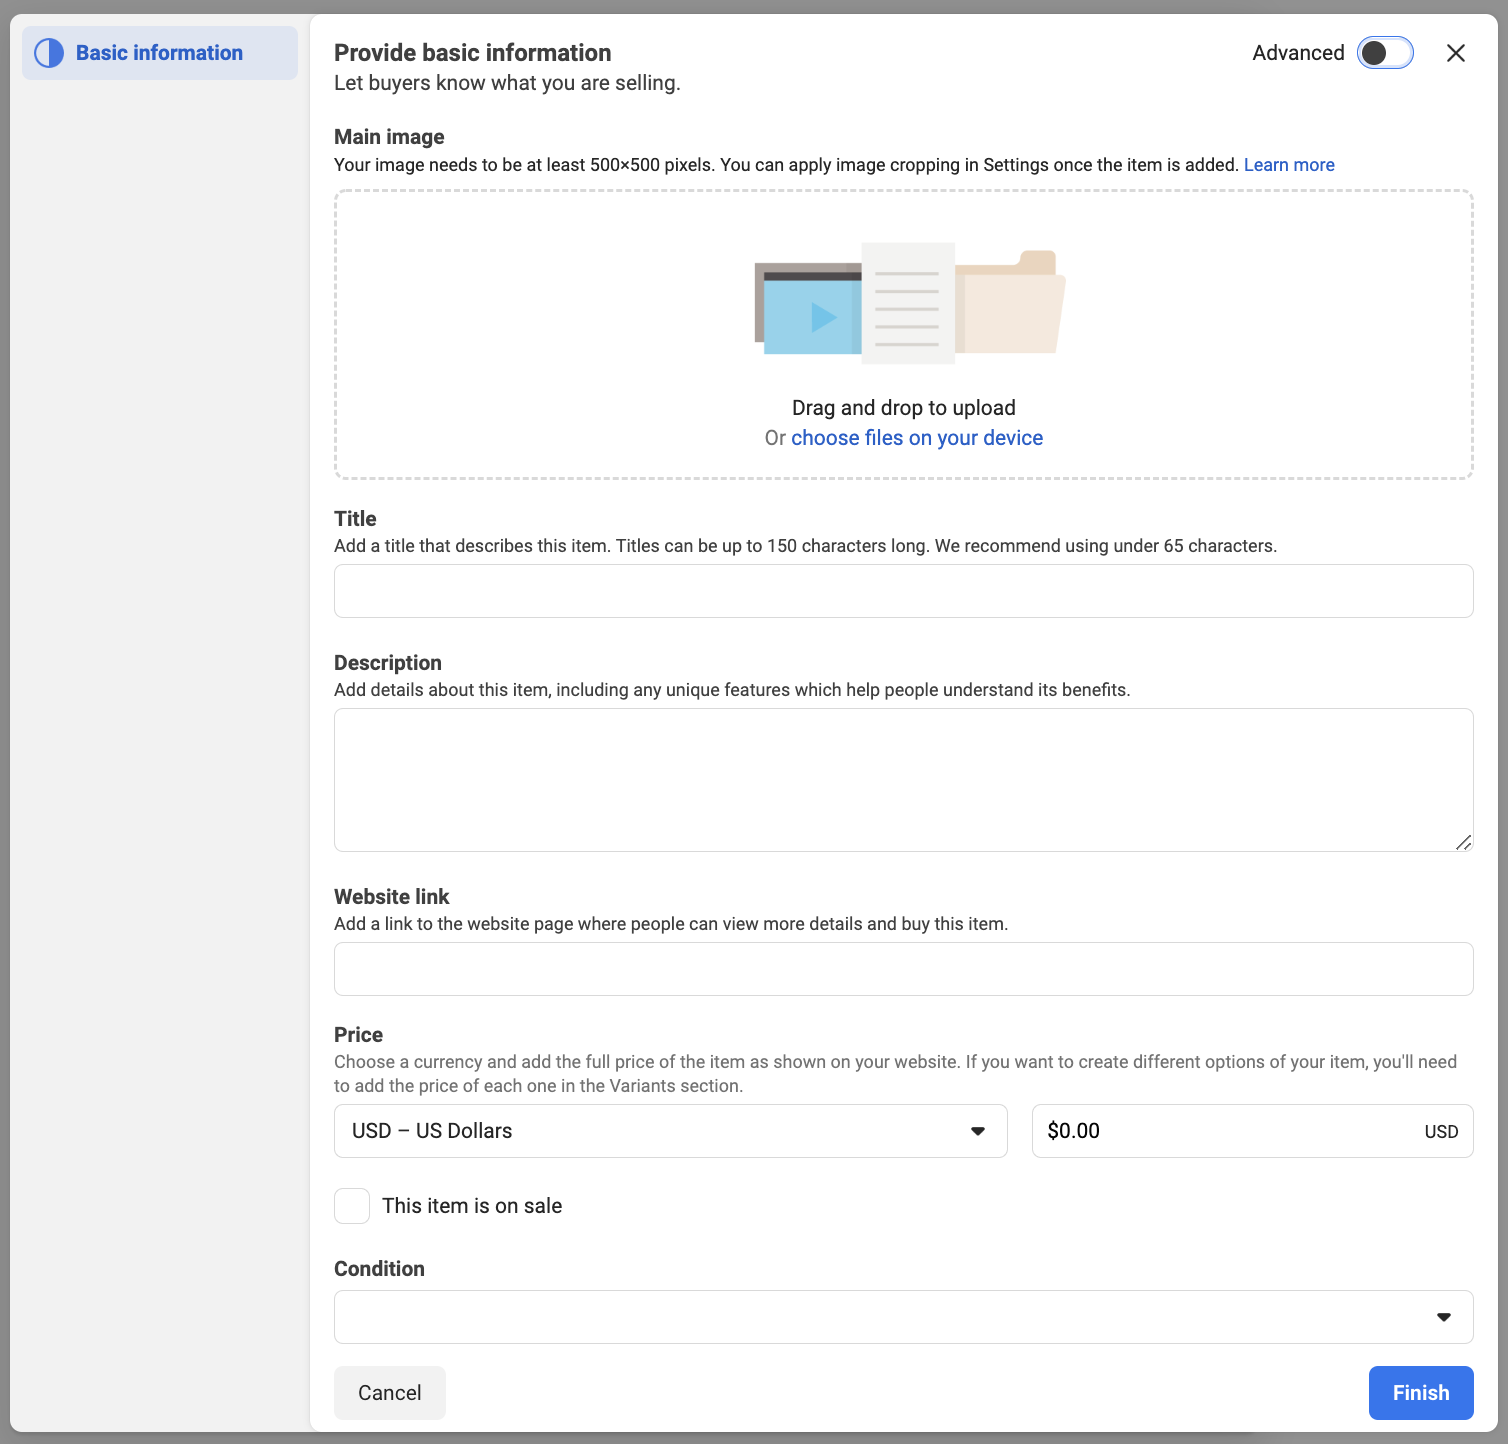Click the currency dropdown caret arrow
The height and width of the screenshot is (1444, 1508).
click(977, 1131)
